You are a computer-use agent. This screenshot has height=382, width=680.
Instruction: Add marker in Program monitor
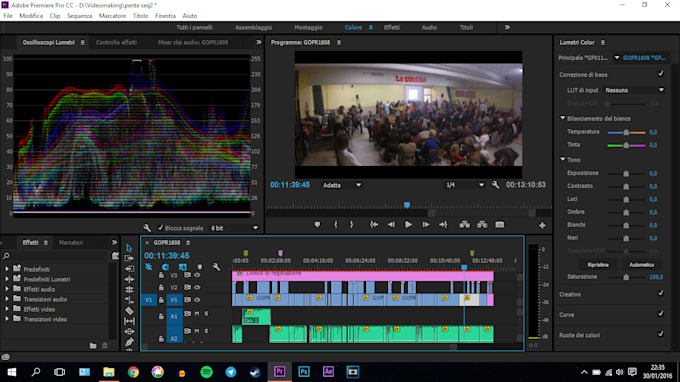coord(317,225)
